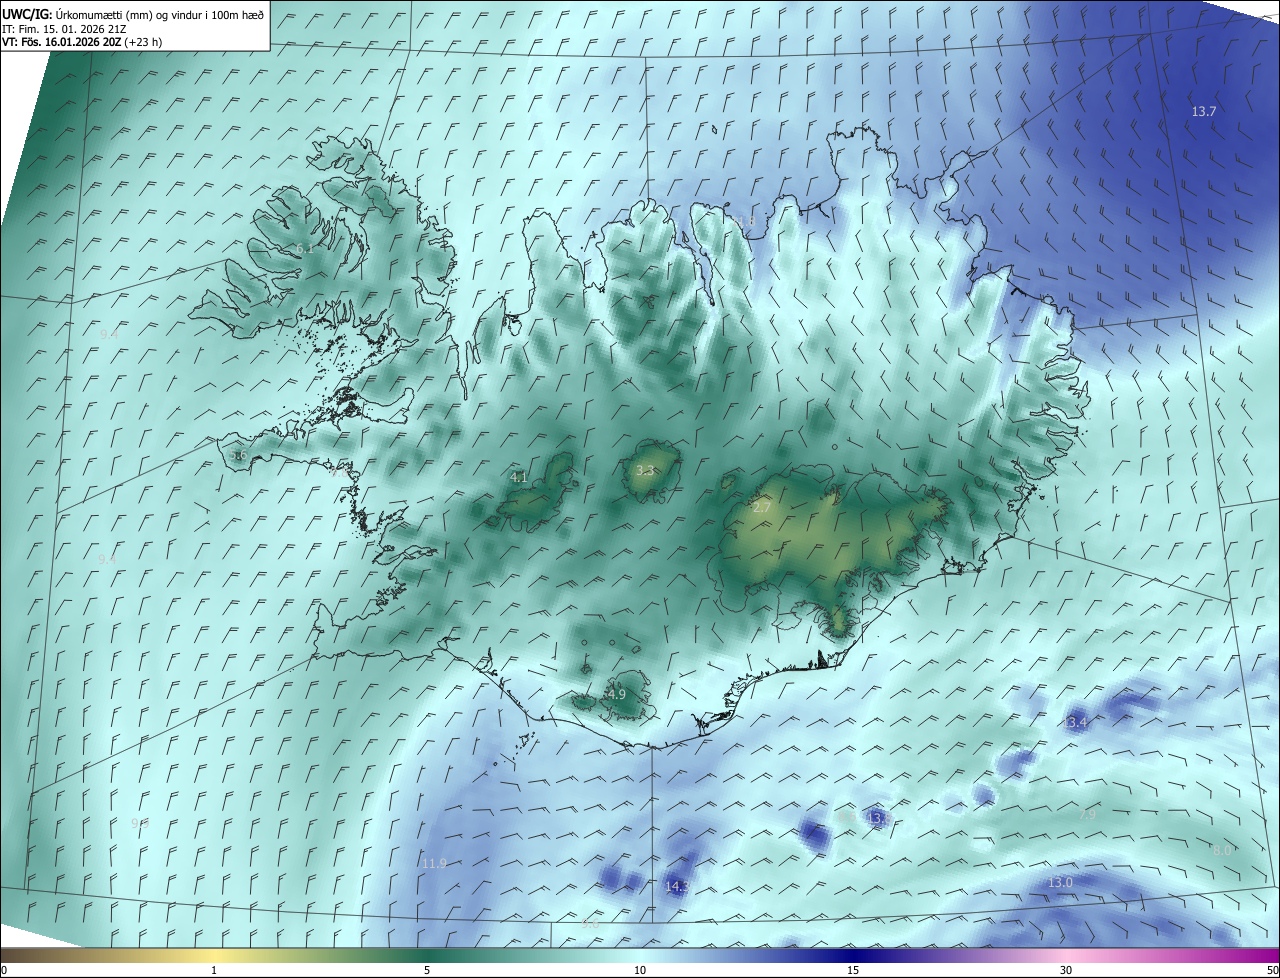The height and width of the screenshot is (978, 1280).
Task: Click the 6.1 value label over the Westfjords
Action: tap(304, 249)
